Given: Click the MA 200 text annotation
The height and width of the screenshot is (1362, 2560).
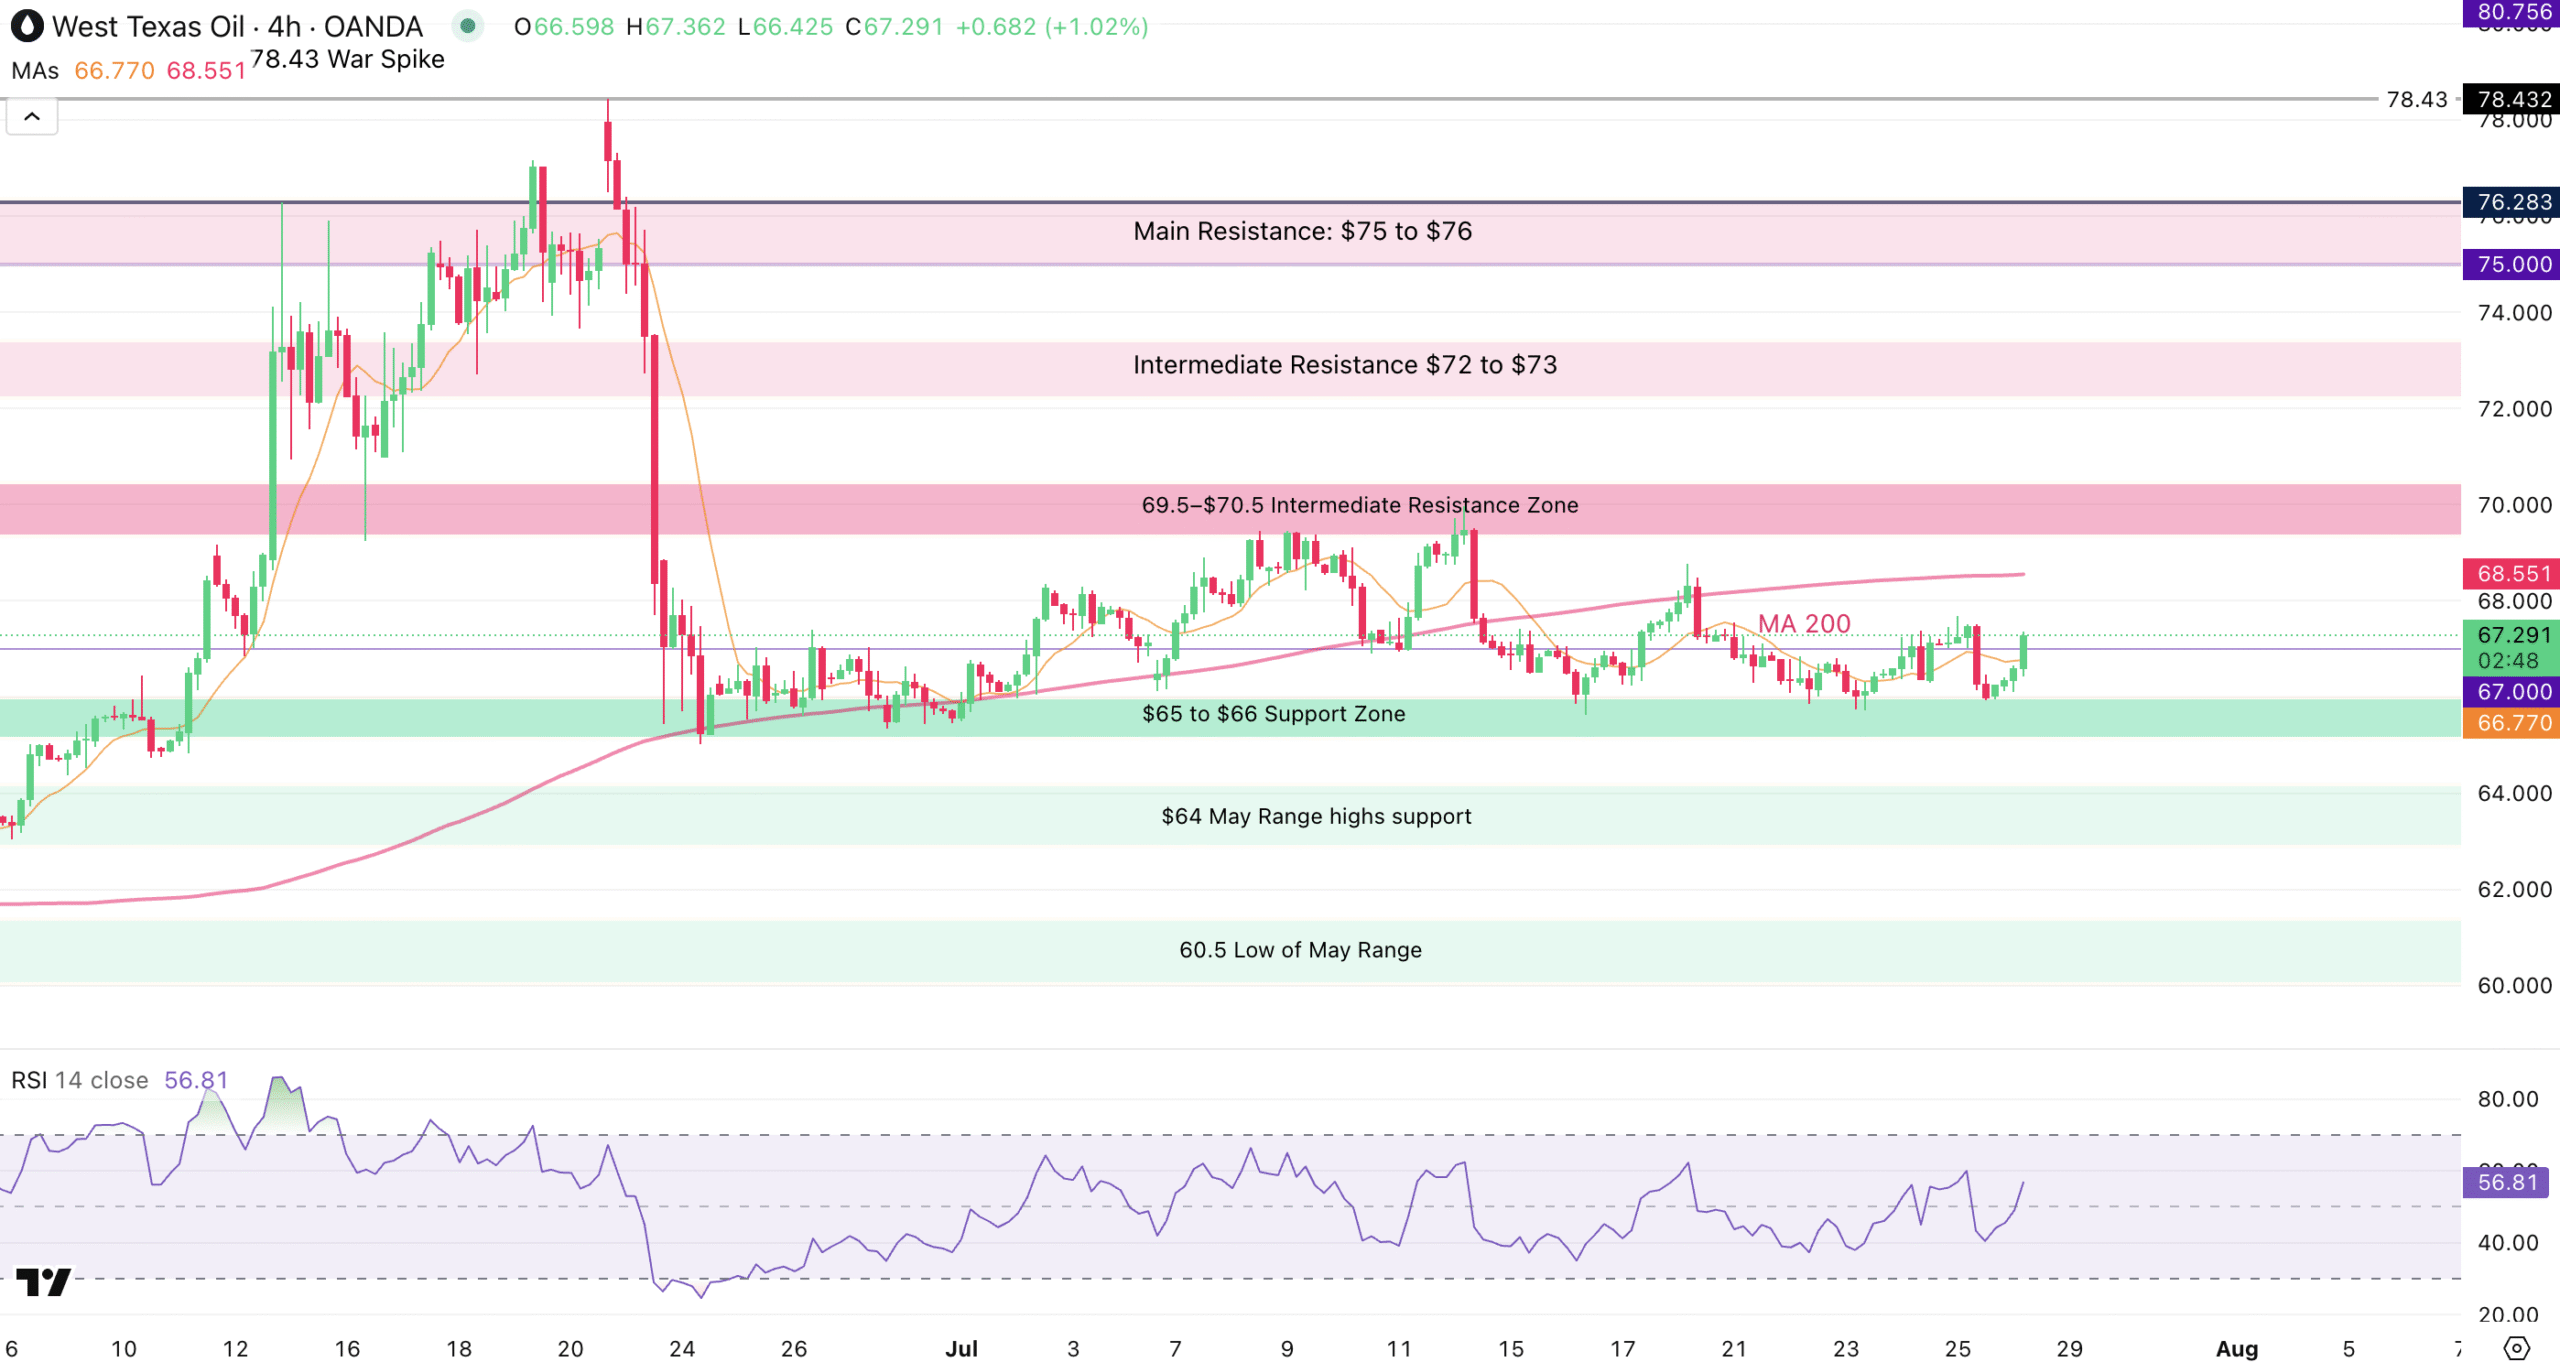Looking at the screenshot, I should pyautogui.click(x=1804, y=623).
